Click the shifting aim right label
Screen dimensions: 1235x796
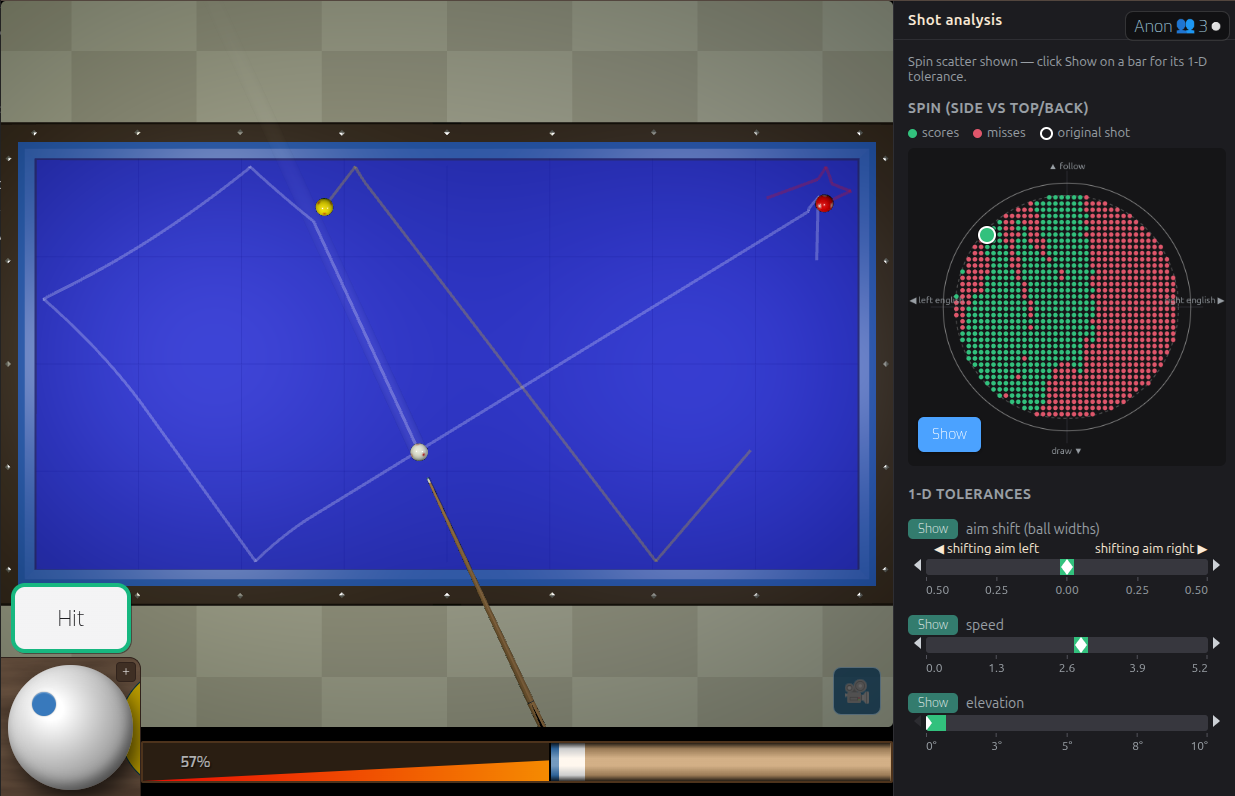click(1151, 548)
